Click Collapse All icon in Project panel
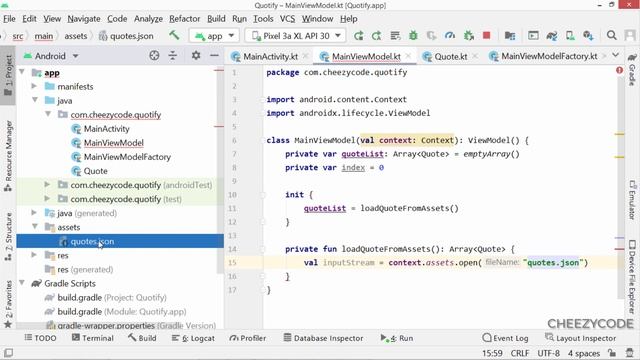 [173, 56]
